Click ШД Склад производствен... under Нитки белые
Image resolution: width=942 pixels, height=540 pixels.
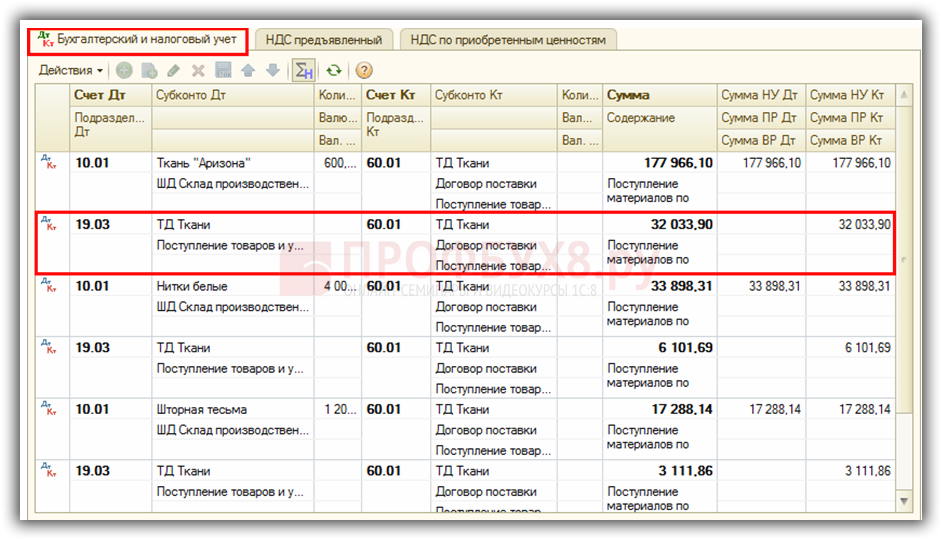(233, 307)
